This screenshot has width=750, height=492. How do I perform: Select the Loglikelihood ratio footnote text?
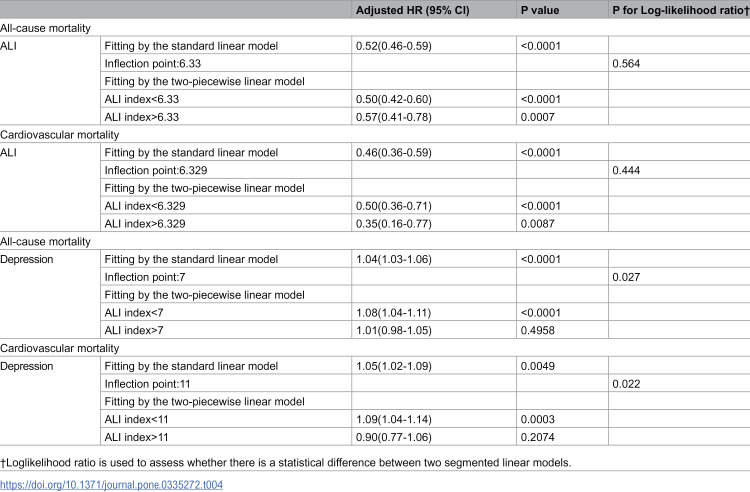pyautogui.click(x=286, y=463)
